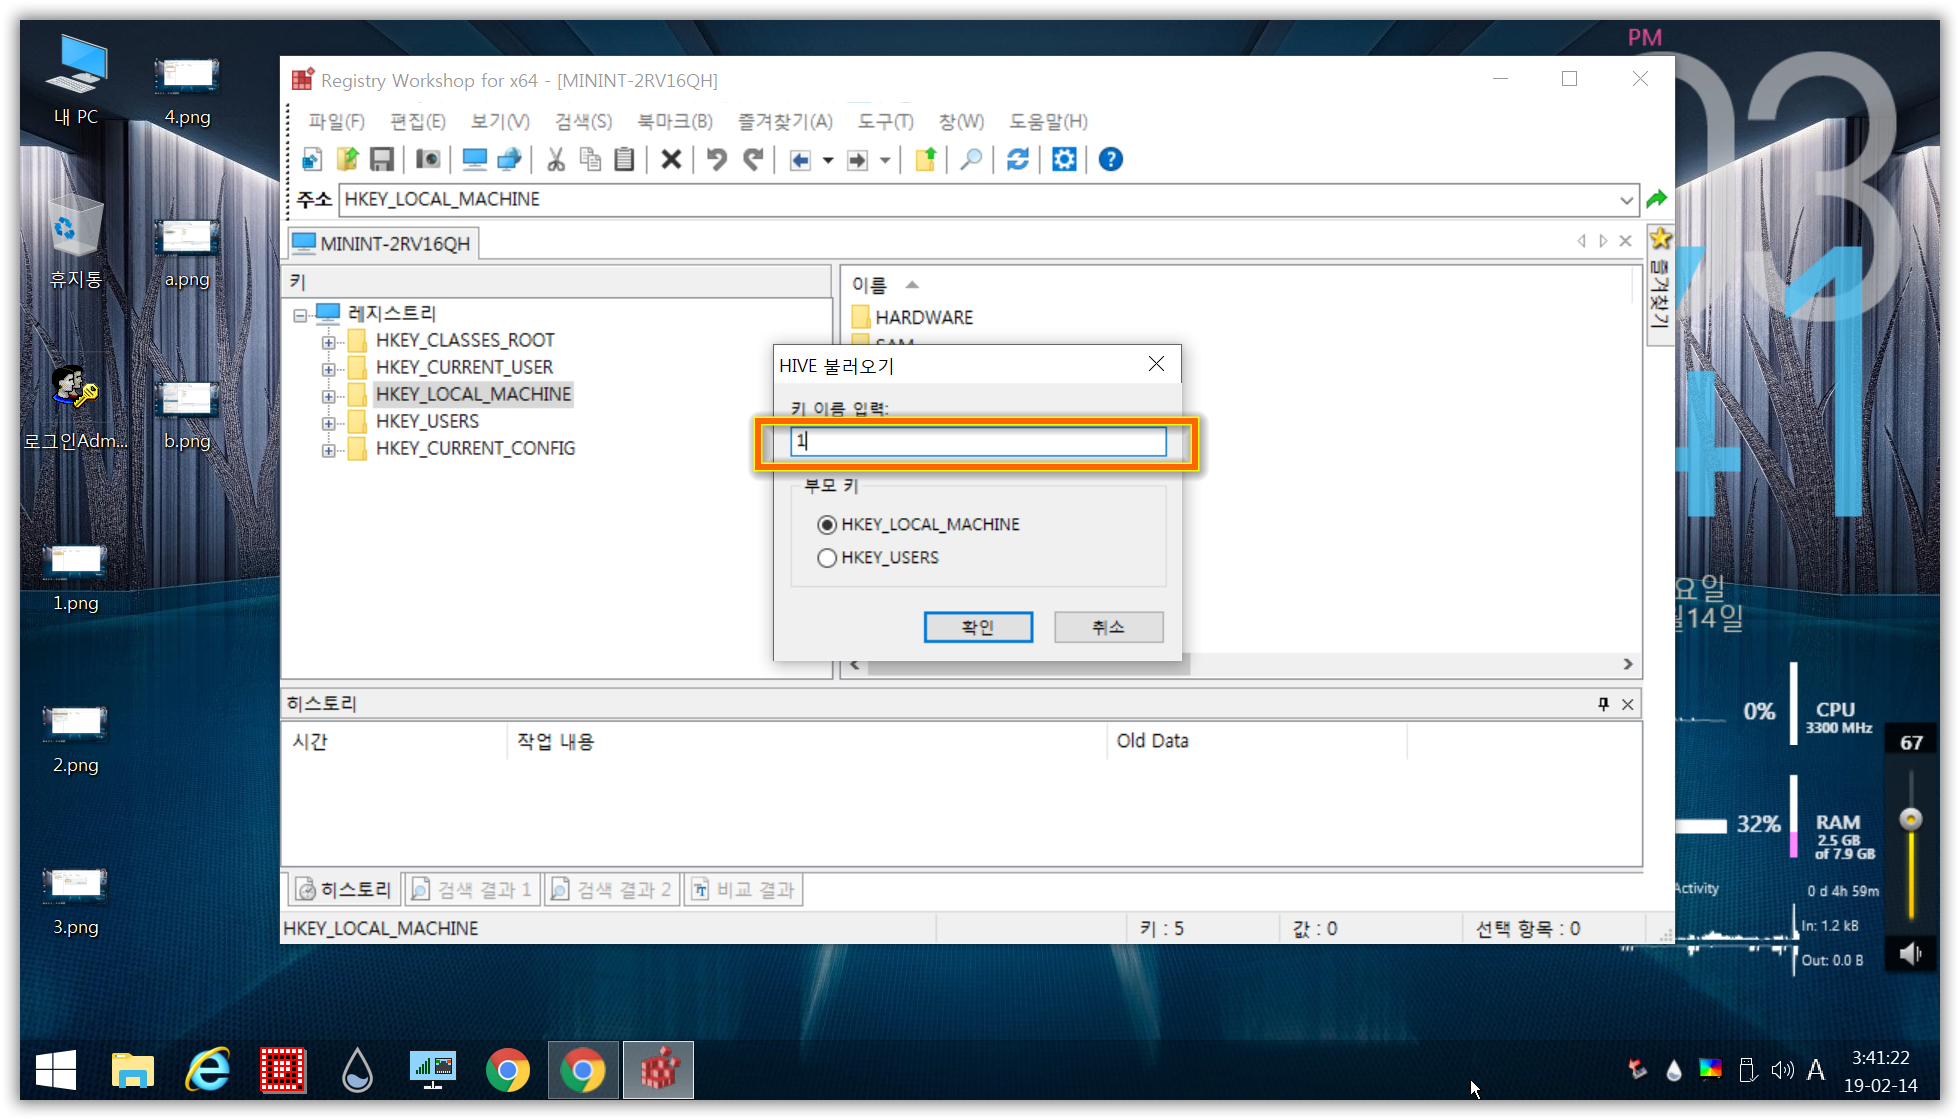This screenshot has height=1120, width=1960.
Task: Click the connect network registry icon
Action: (509, 160)
